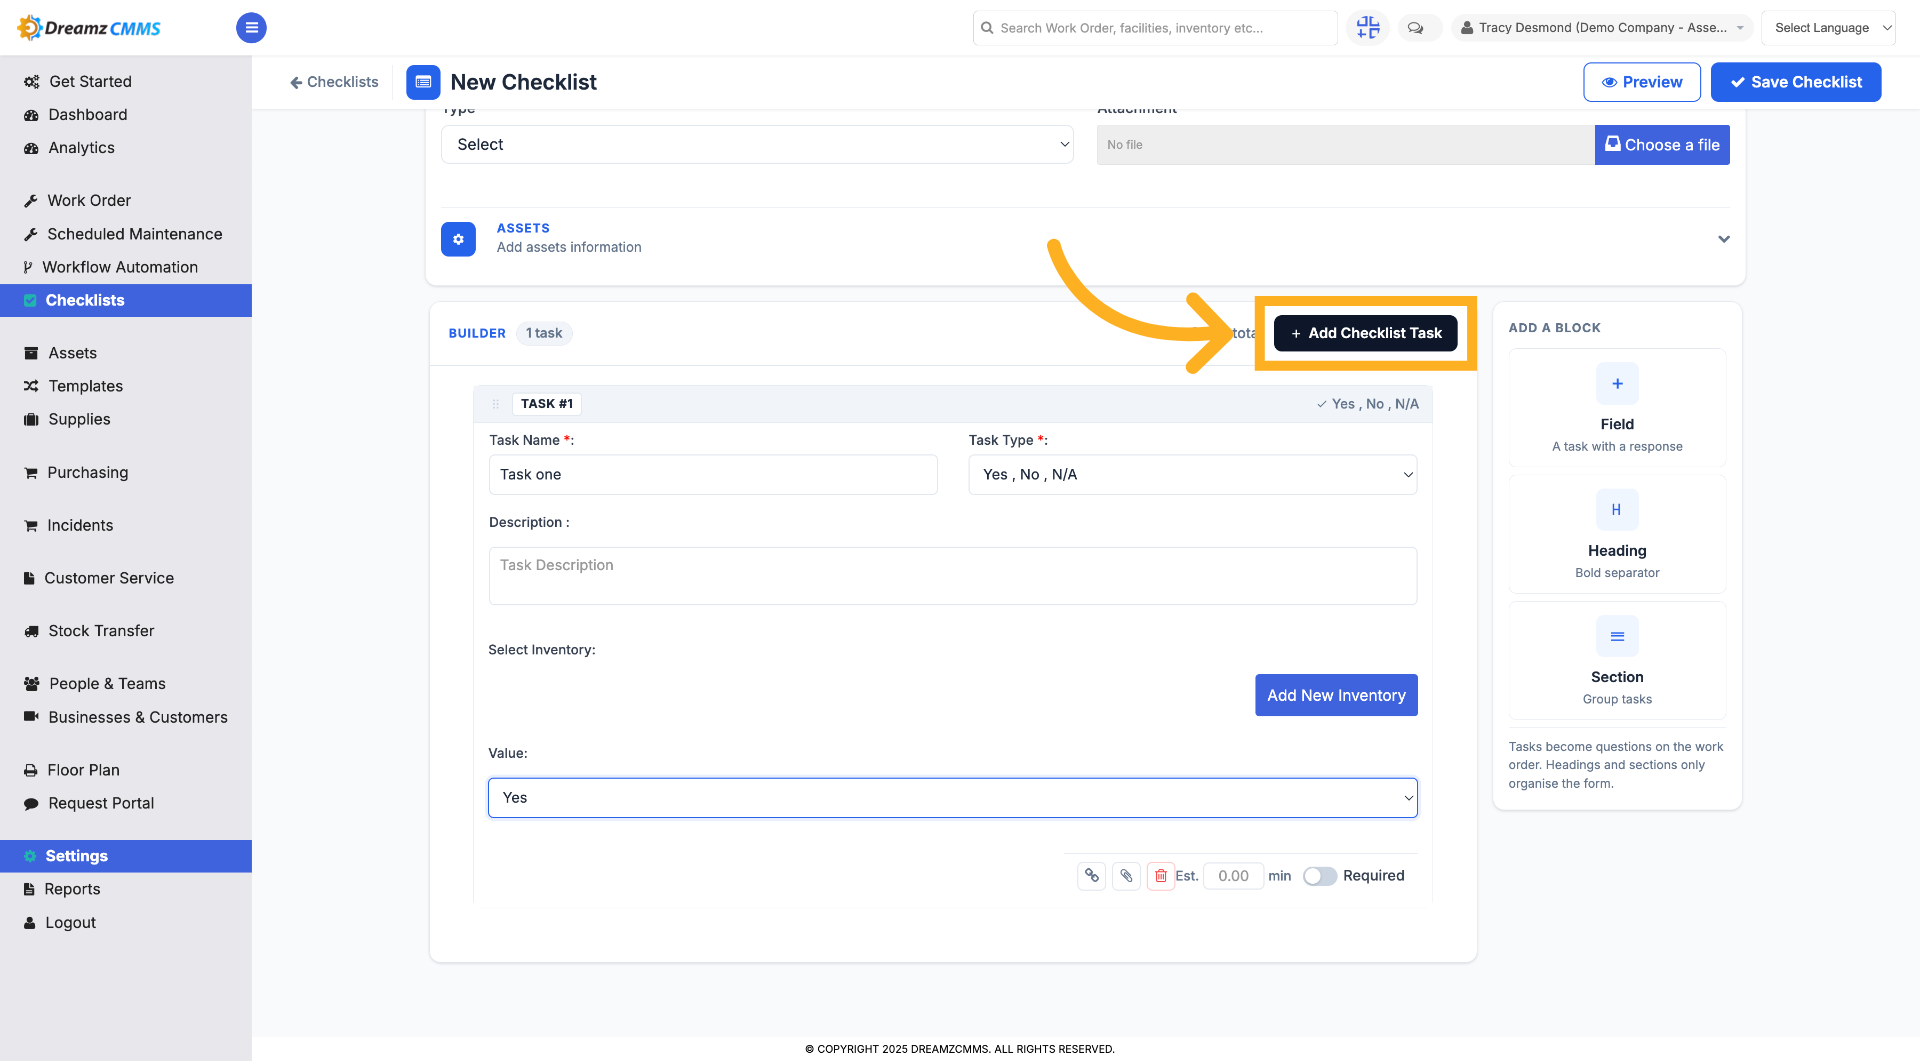Click the search magnifier icon

click(x=987, y=28)
